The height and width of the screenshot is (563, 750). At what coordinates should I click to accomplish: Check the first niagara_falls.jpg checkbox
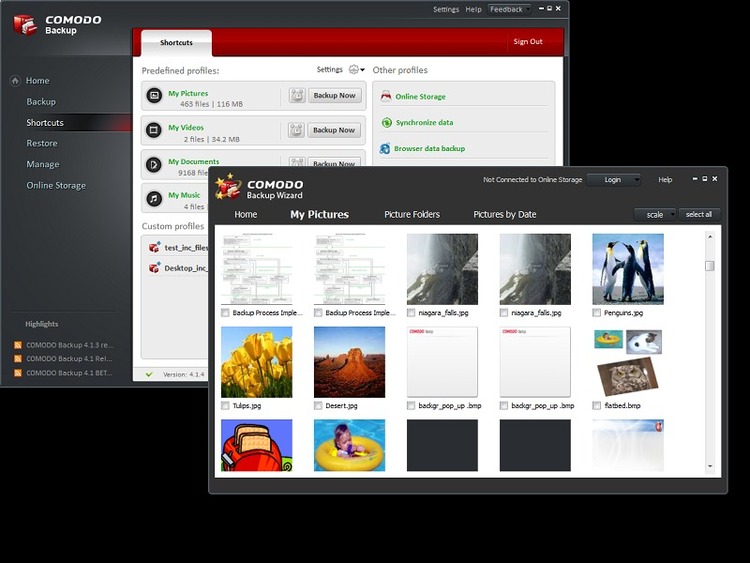click(411, 312)
